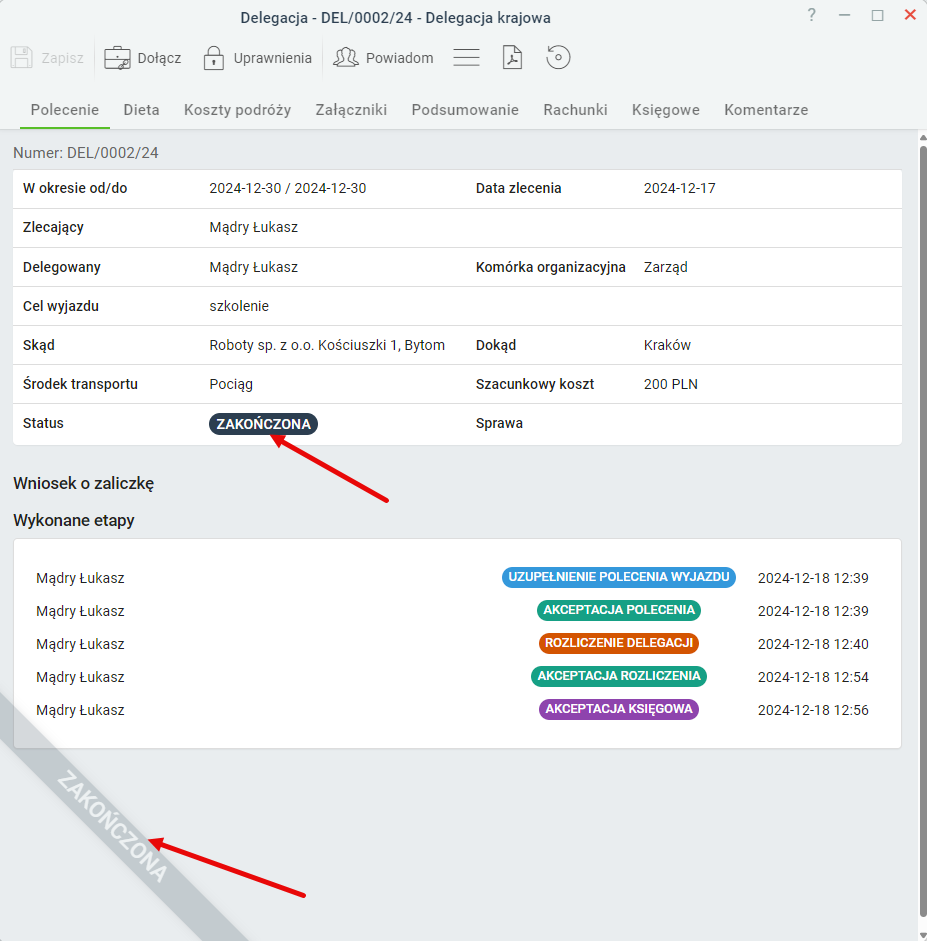Image resolution: width=927 pixels, height=941 pixels.
Task: Click AKCEPTACJA KSIĘGOWA stage badge
Action: pyautogui.click(x=619, y=709)
